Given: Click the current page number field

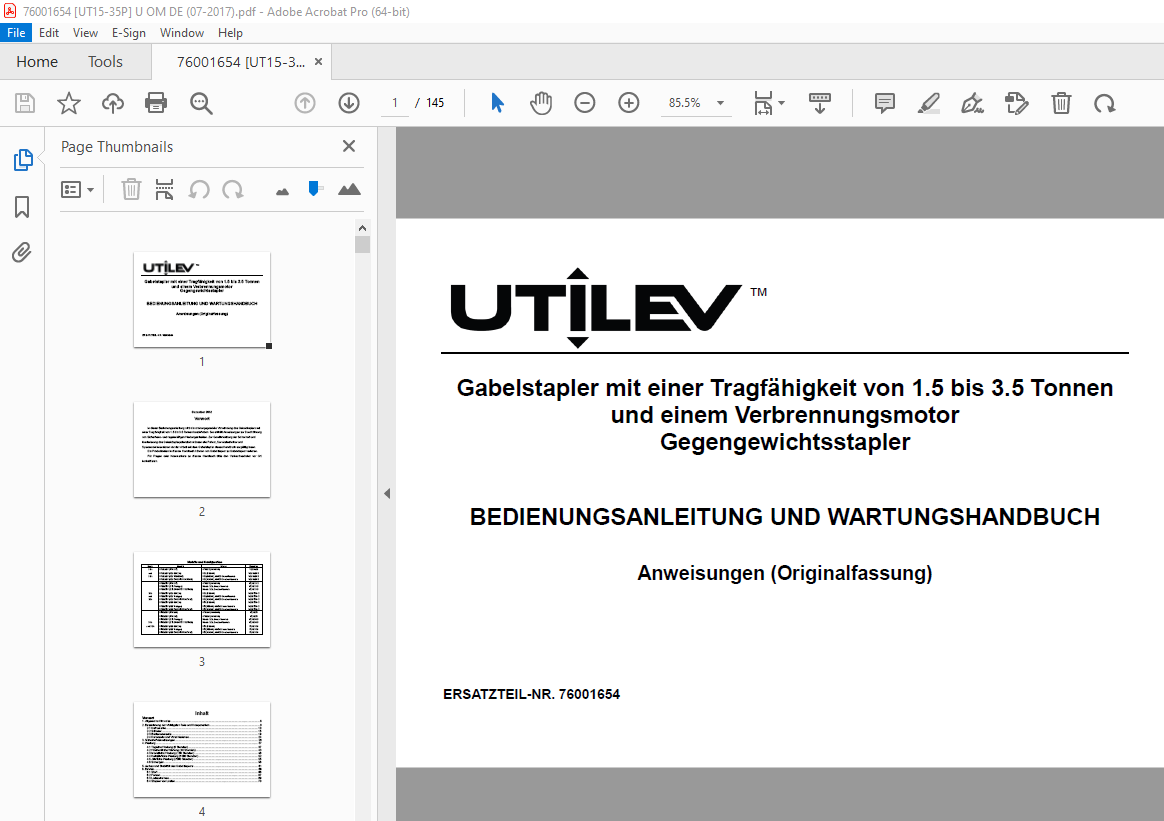Looking at the screenshot, I should tap(395, 103).
